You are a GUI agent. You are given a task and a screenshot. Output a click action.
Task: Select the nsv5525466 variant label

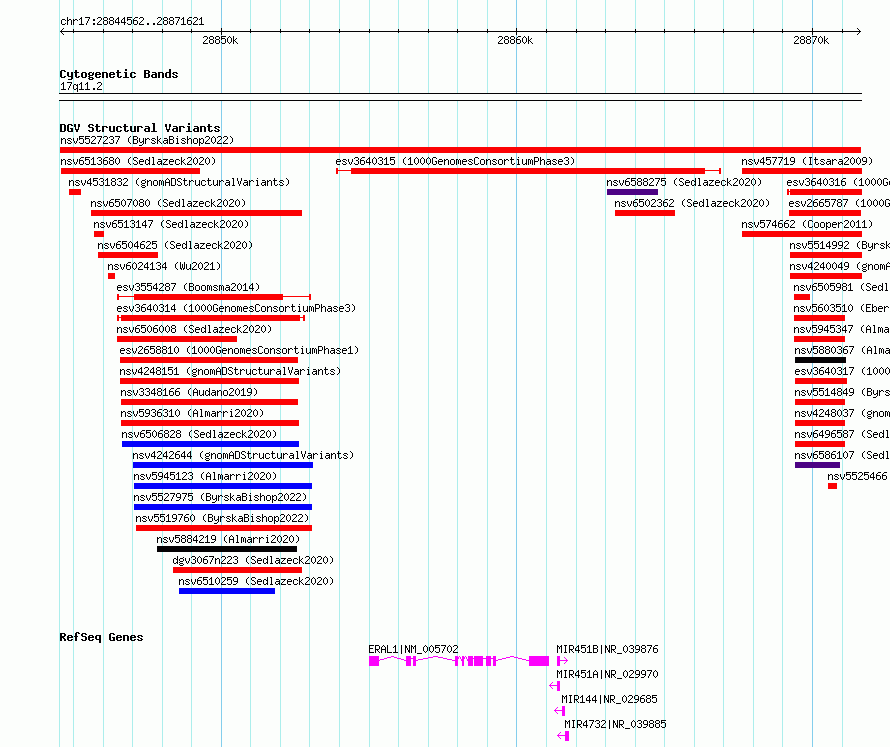pos(857,476)
